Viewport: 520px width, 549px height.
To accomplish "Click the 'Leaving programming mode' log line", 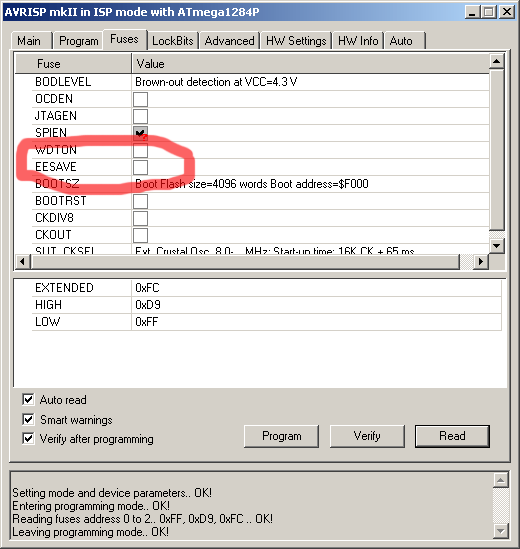I will [x=90, y=532].
